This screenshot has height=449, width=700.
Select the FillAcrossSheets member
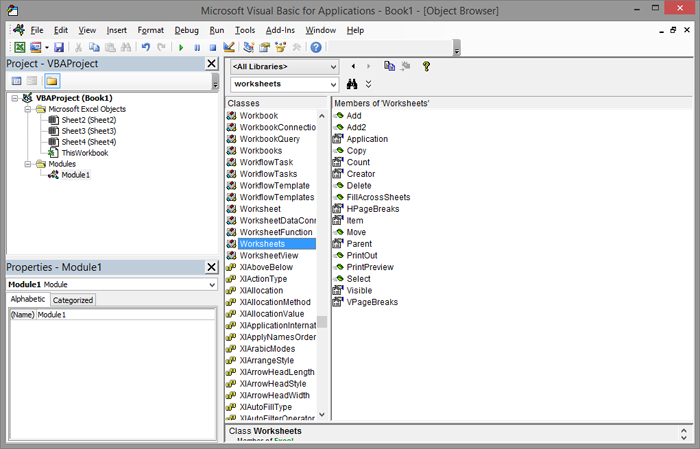tap(378, 197)
